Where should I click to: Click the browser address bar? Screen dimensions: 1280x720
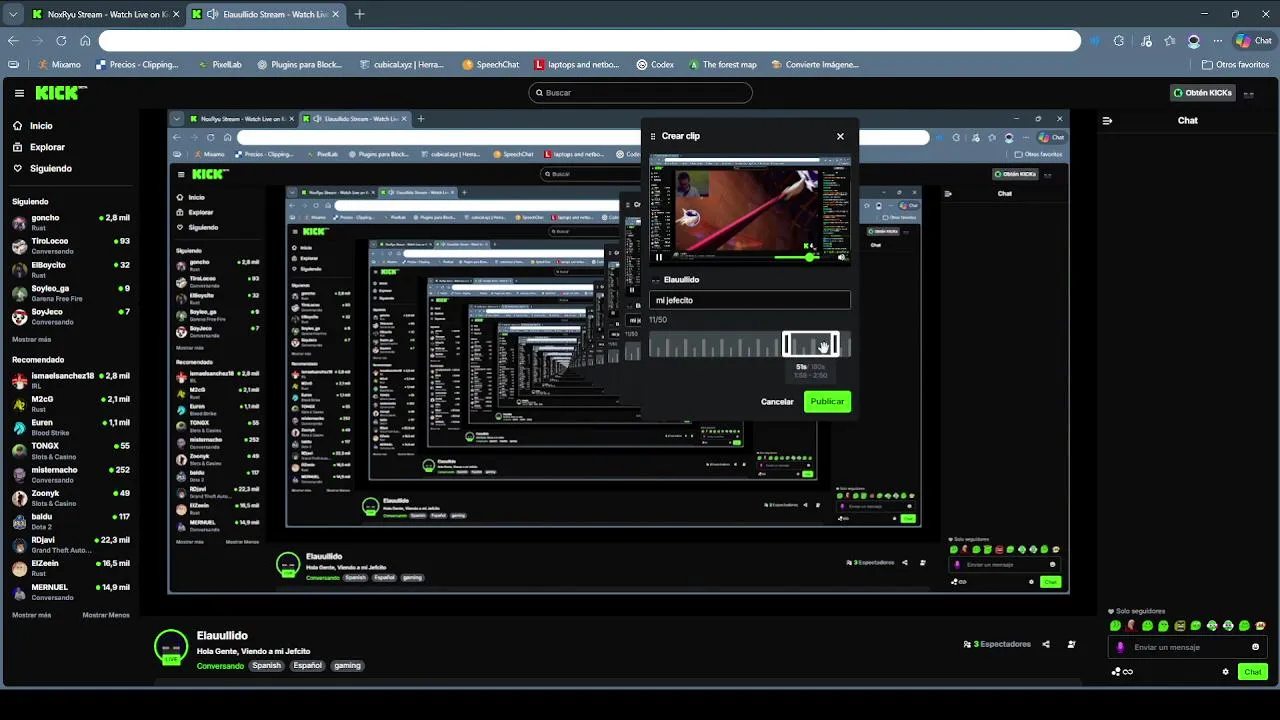tap(590, 41)
